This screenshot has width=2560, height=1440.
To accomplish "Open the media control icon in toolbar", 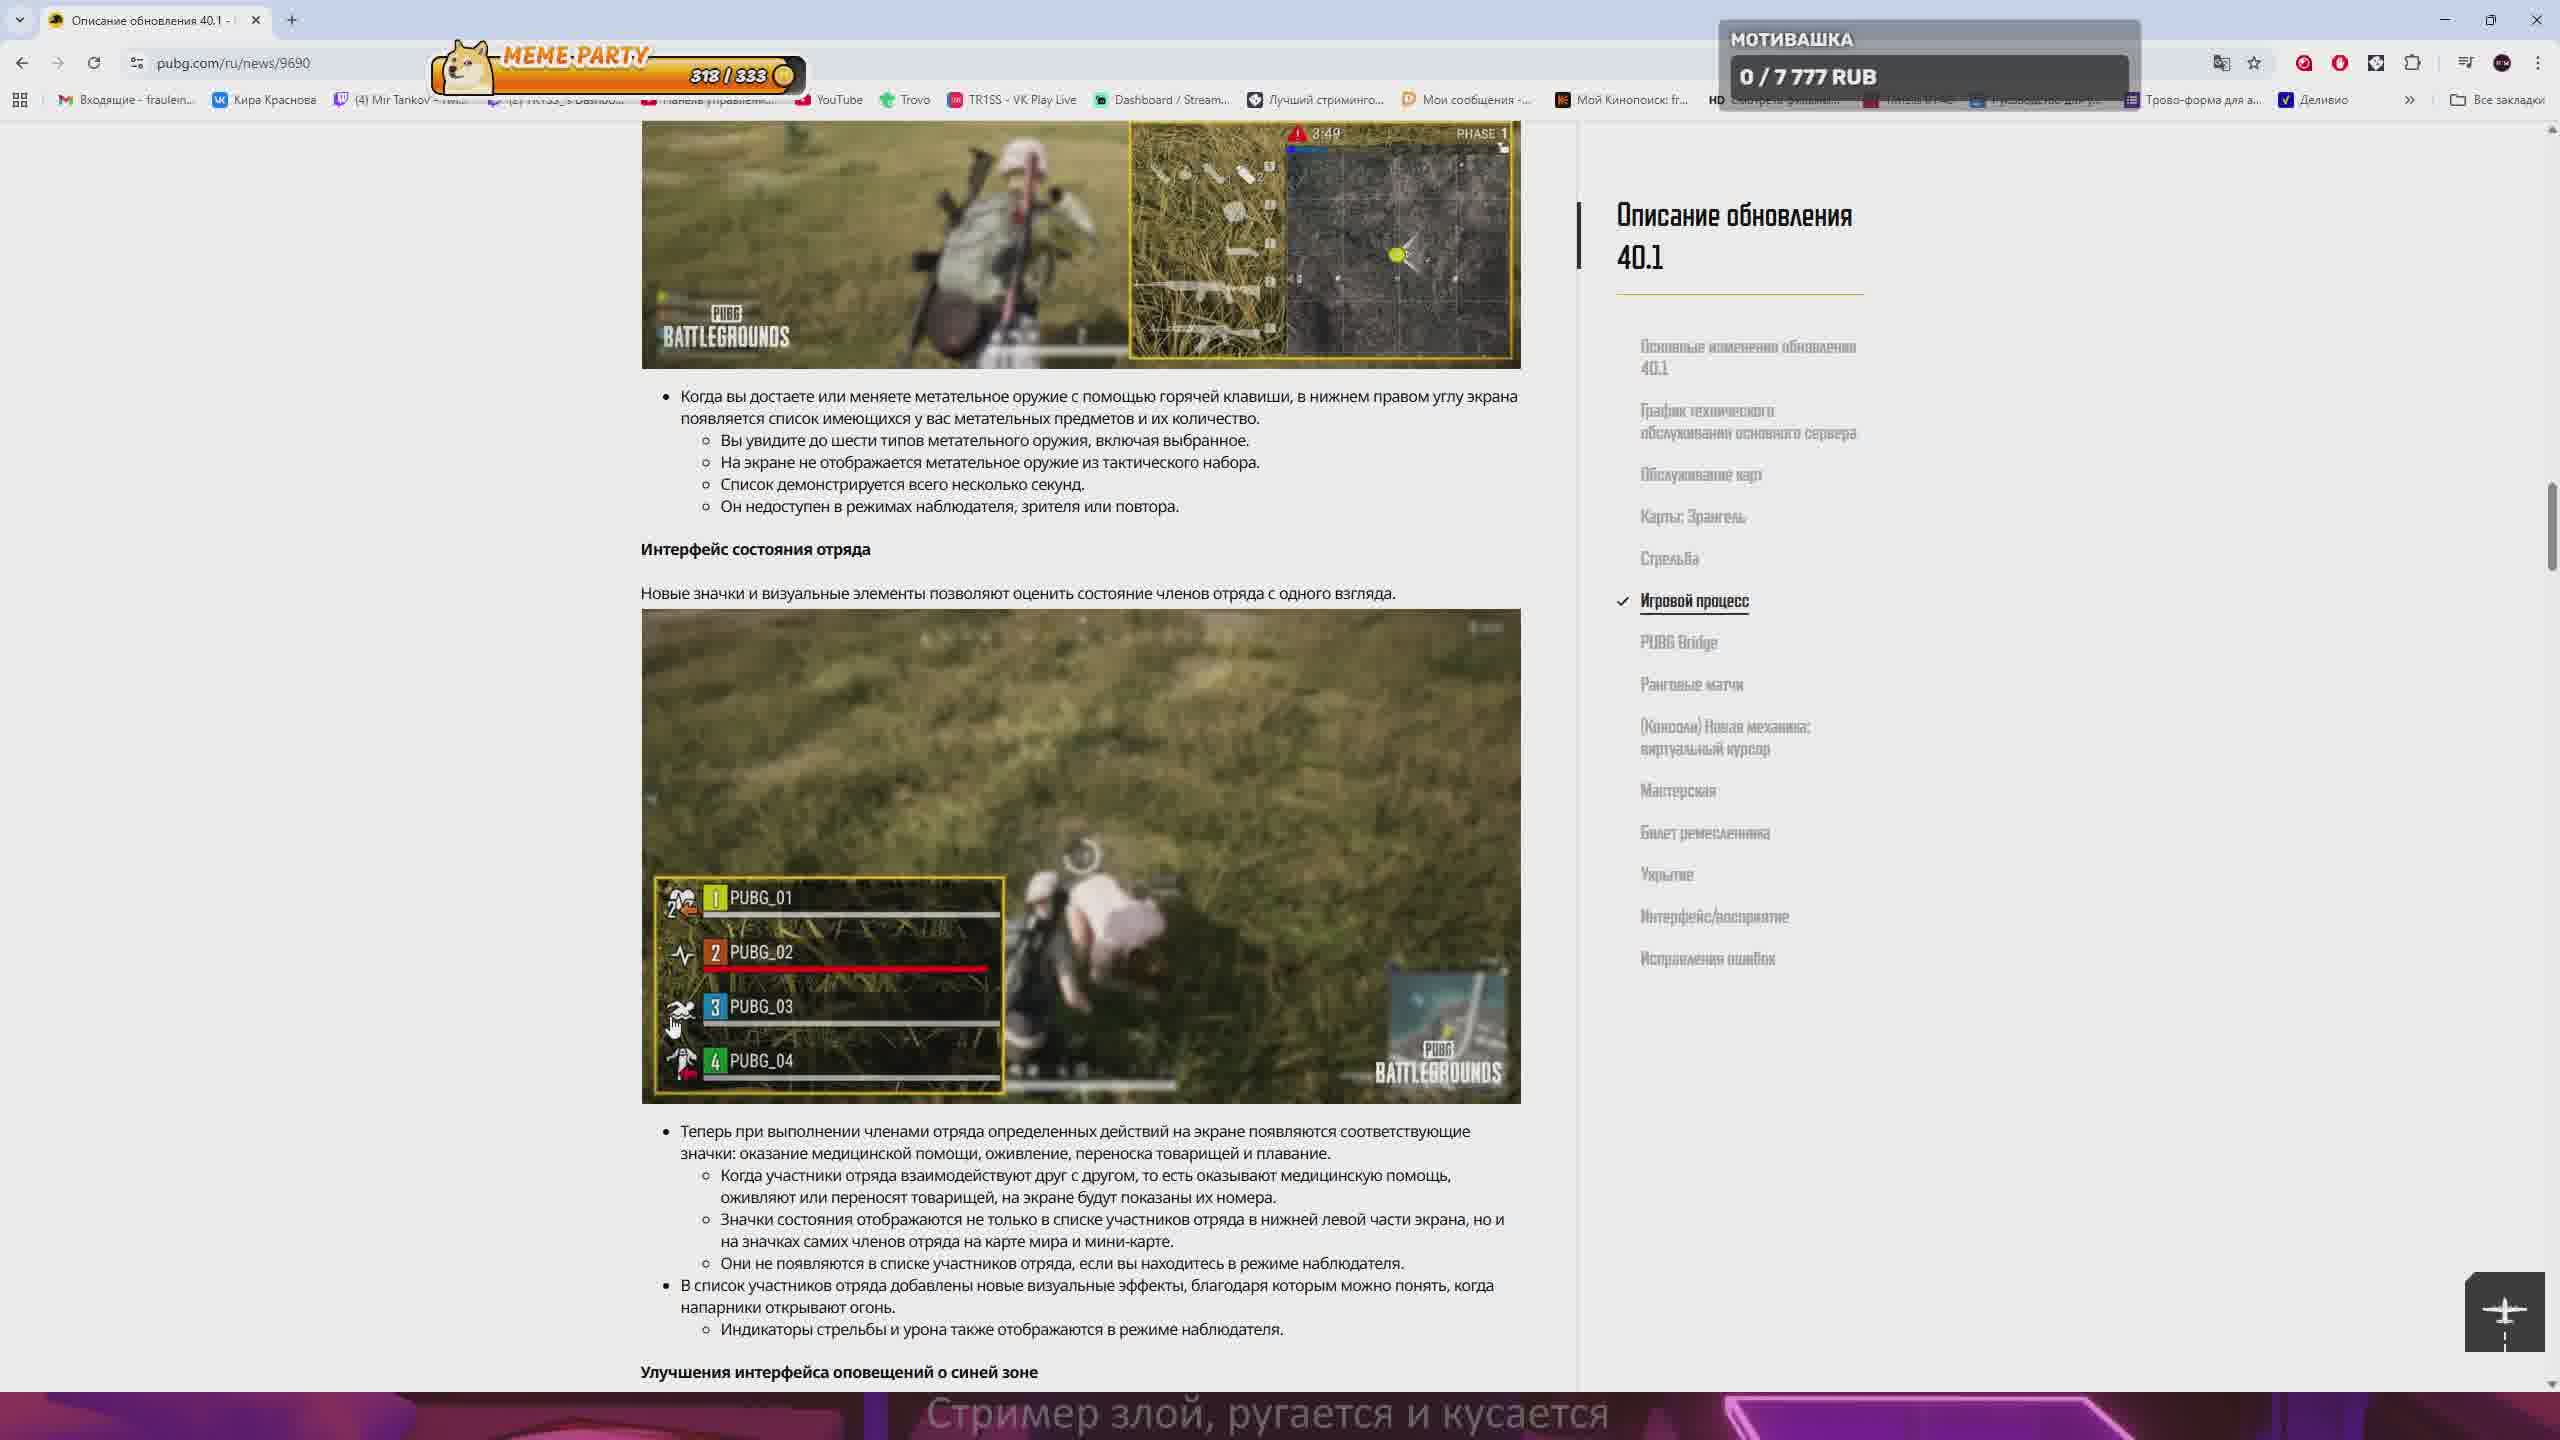I will coord(2466,63).
